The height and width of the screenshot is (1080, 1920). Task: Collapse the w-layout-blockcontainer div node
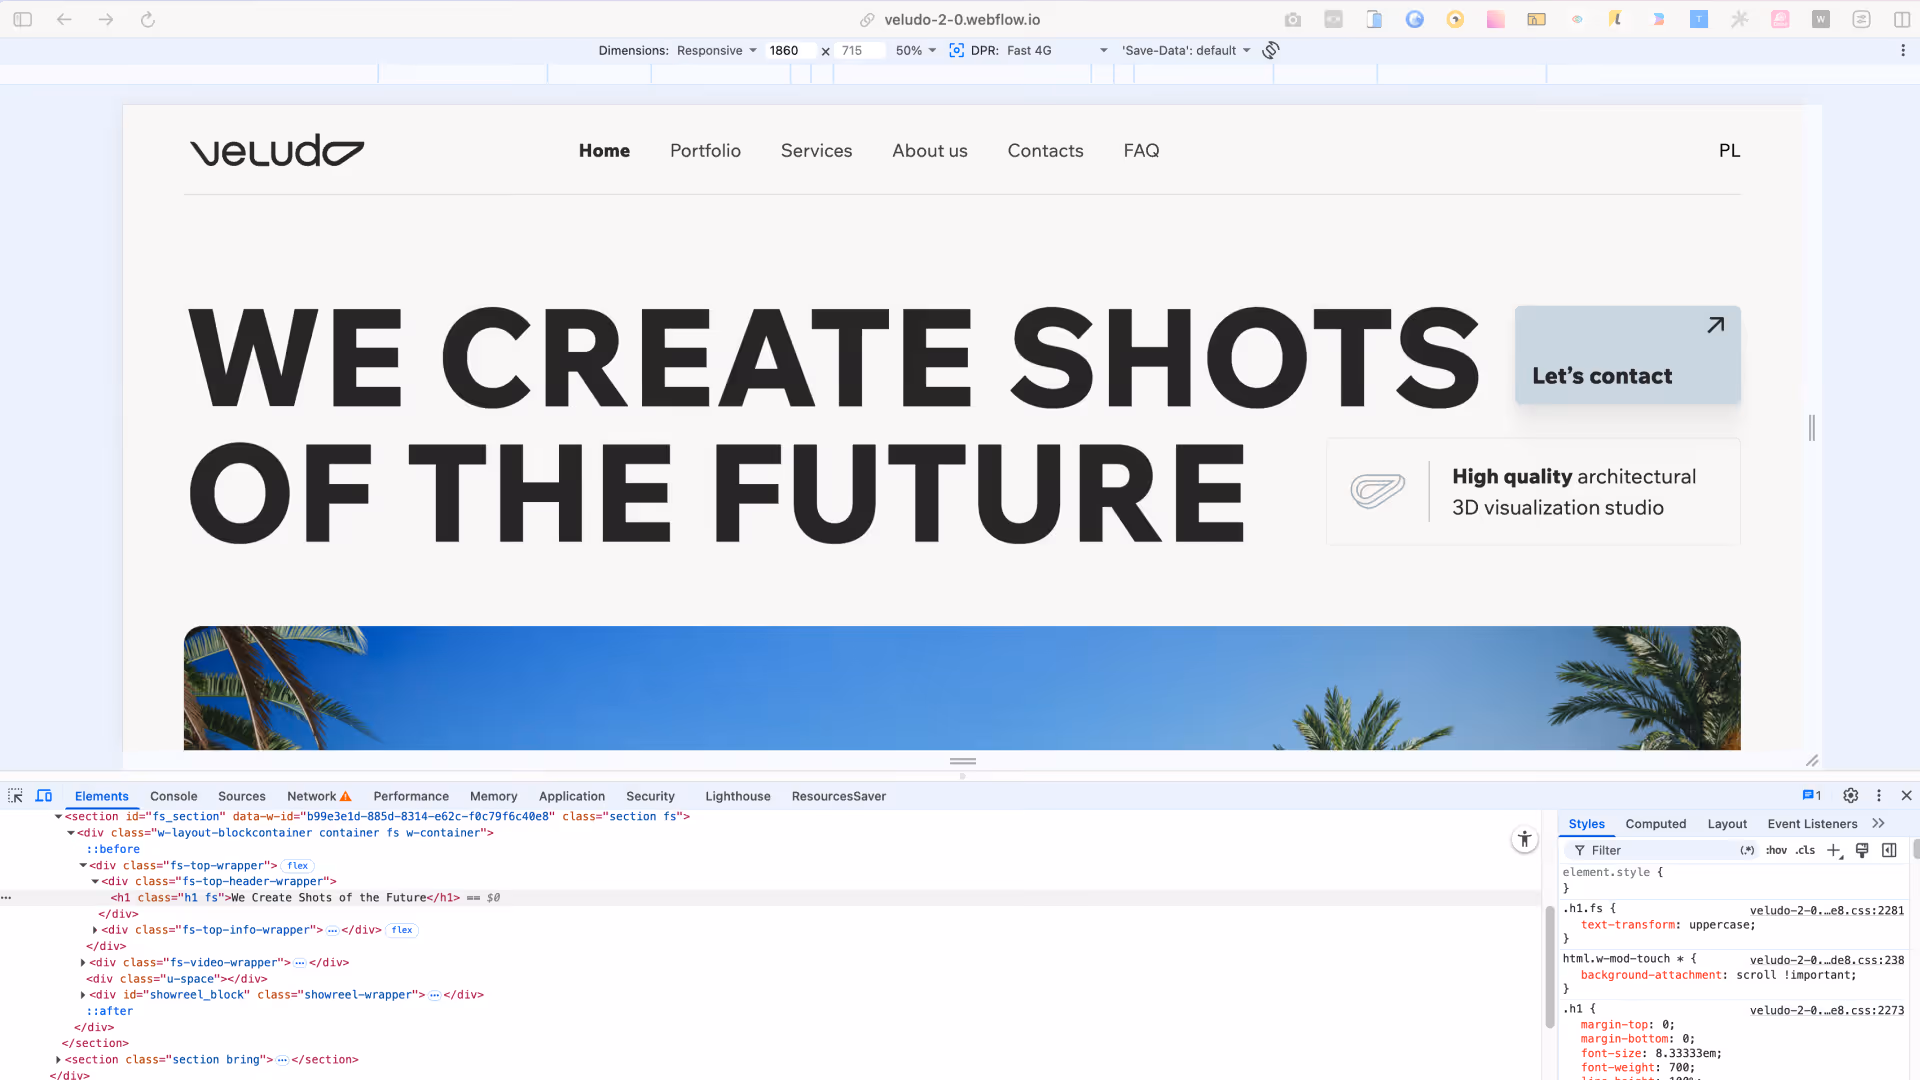click(x=70, y=833)
